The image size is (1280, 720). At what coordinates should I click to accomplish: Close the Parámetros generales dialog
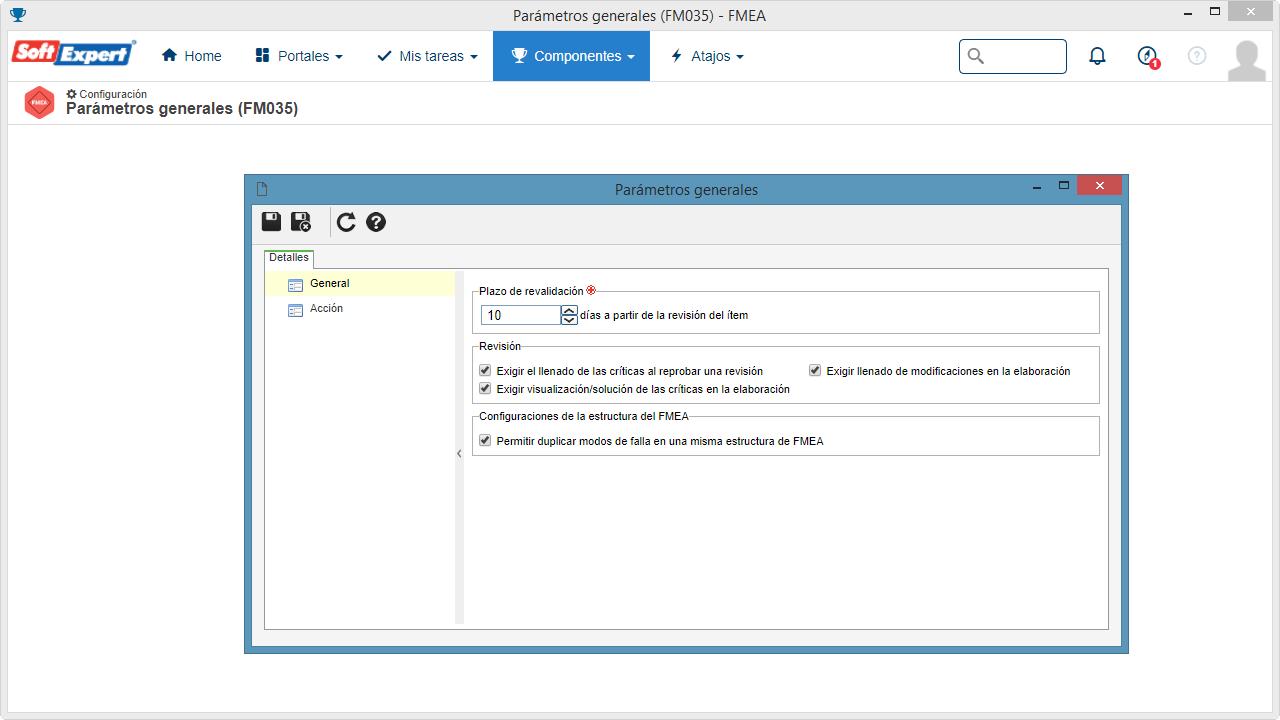(1099, 186)
